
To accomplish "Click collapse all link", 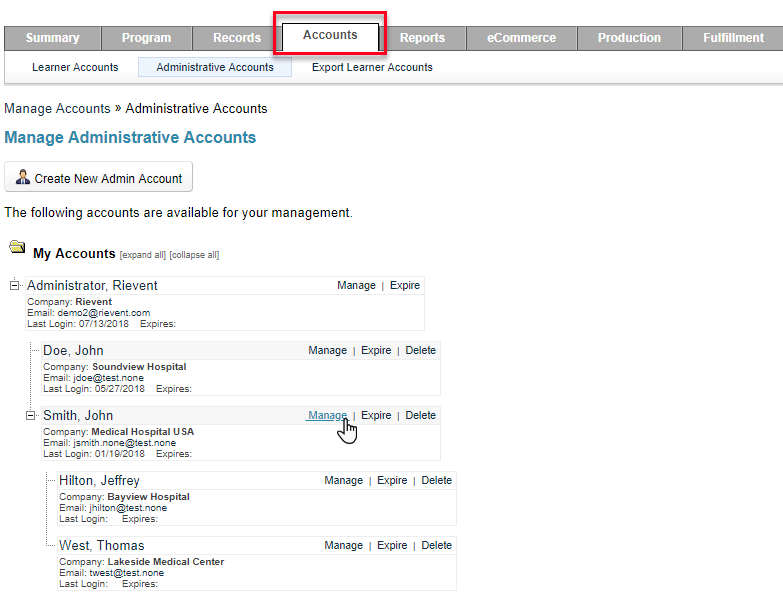I will click(194, 255).
